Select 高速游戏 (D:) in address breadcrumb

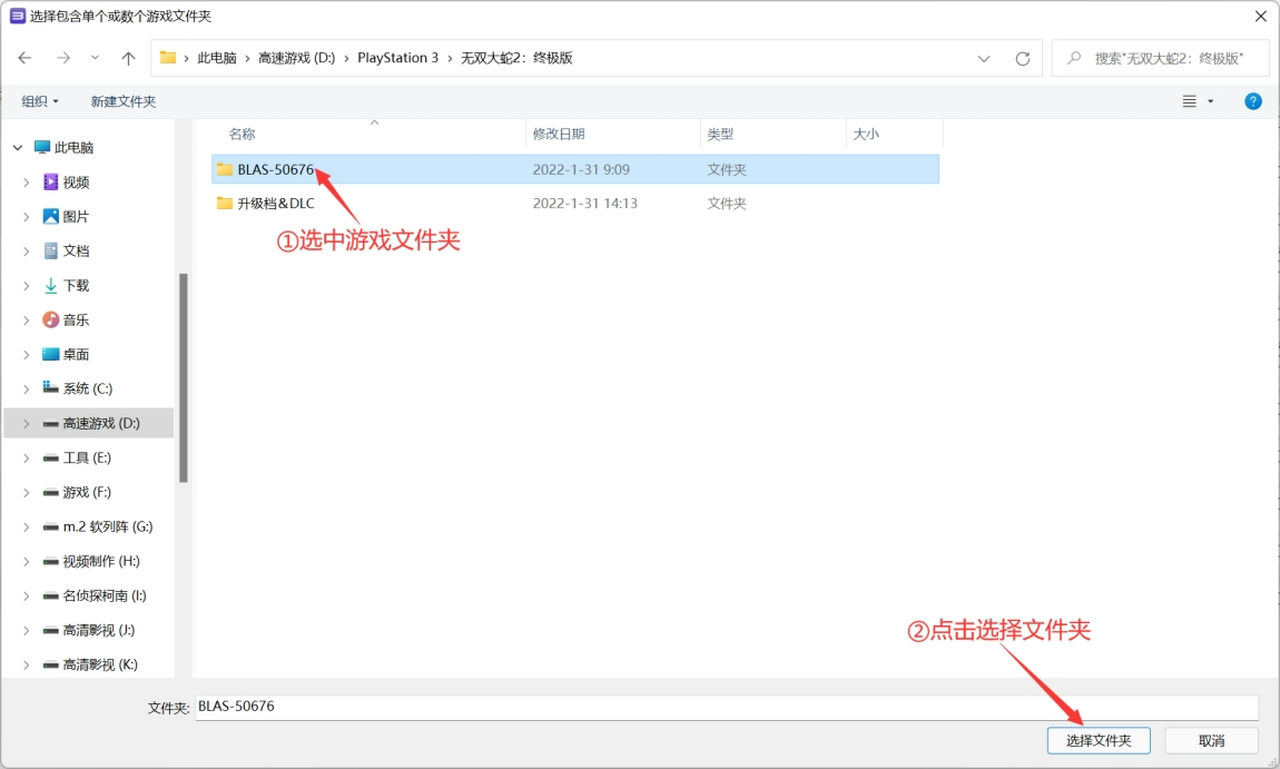297,58
